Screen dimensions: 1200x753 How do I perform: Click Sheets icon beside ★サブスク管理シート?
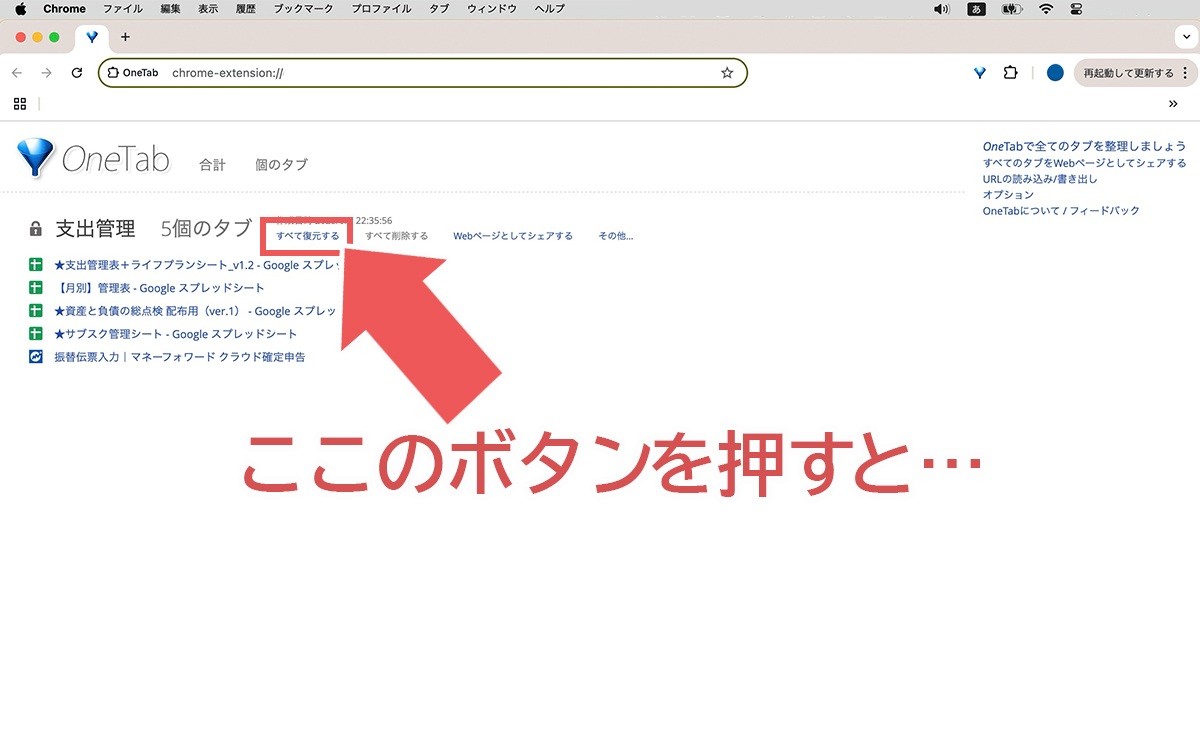tap(36, 334)
